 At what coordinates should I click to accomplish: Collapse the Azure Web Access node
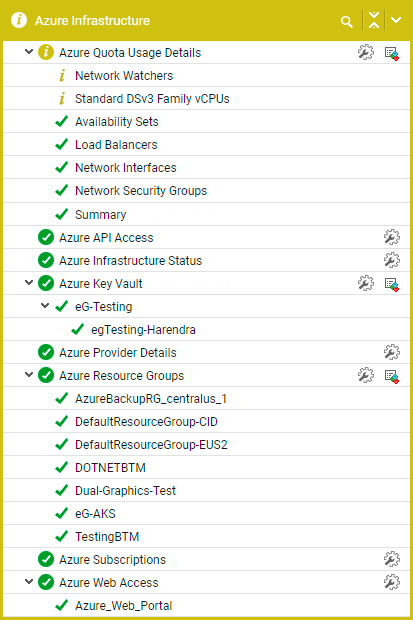(29, 582)
